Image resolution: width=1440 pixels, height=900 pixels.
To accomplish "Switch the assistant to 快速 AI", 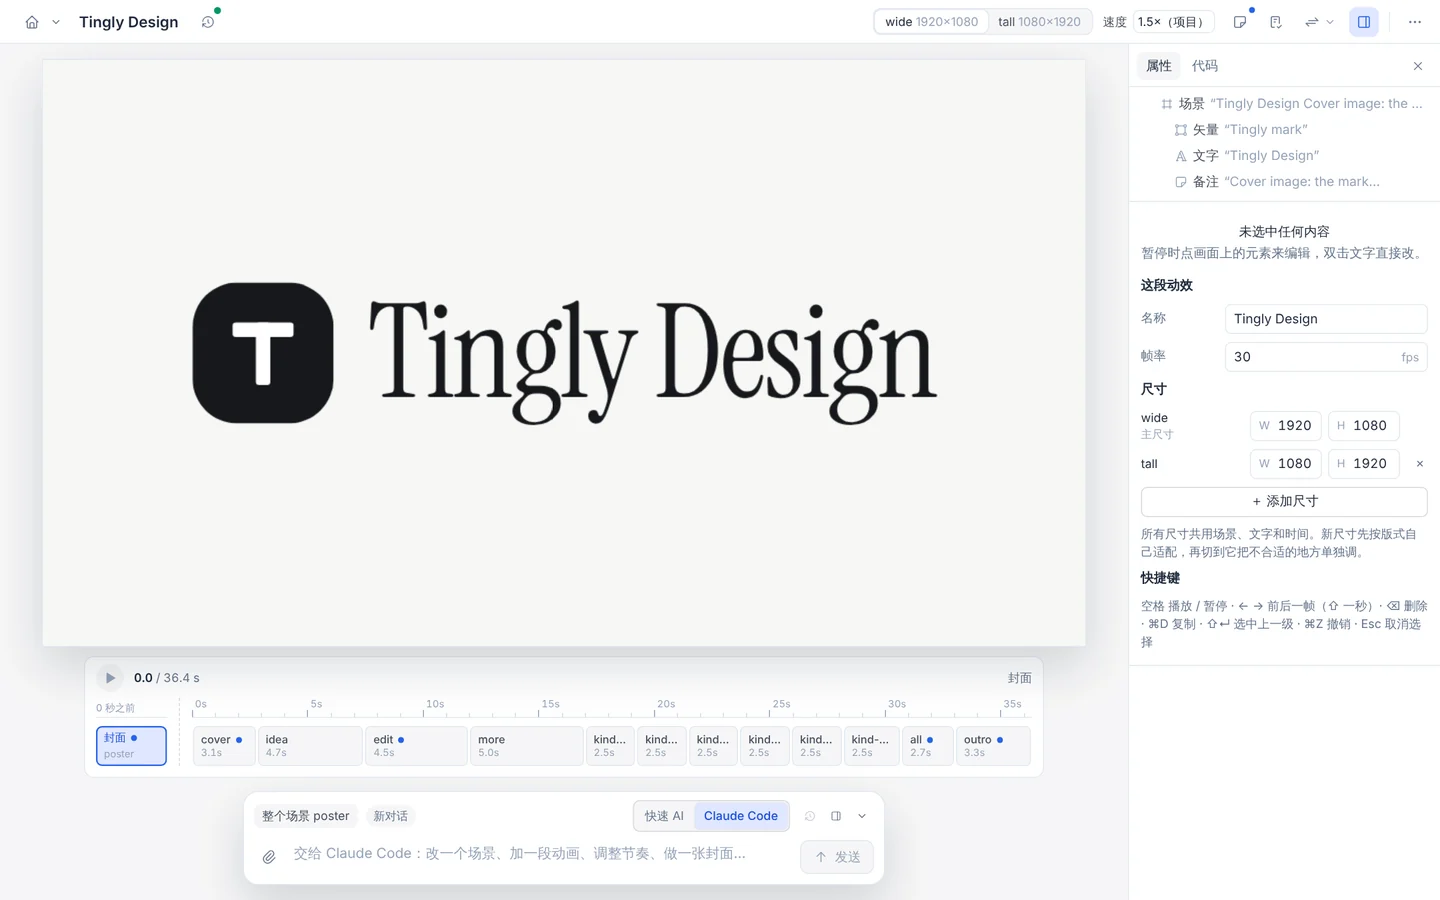I will (664, 816).
